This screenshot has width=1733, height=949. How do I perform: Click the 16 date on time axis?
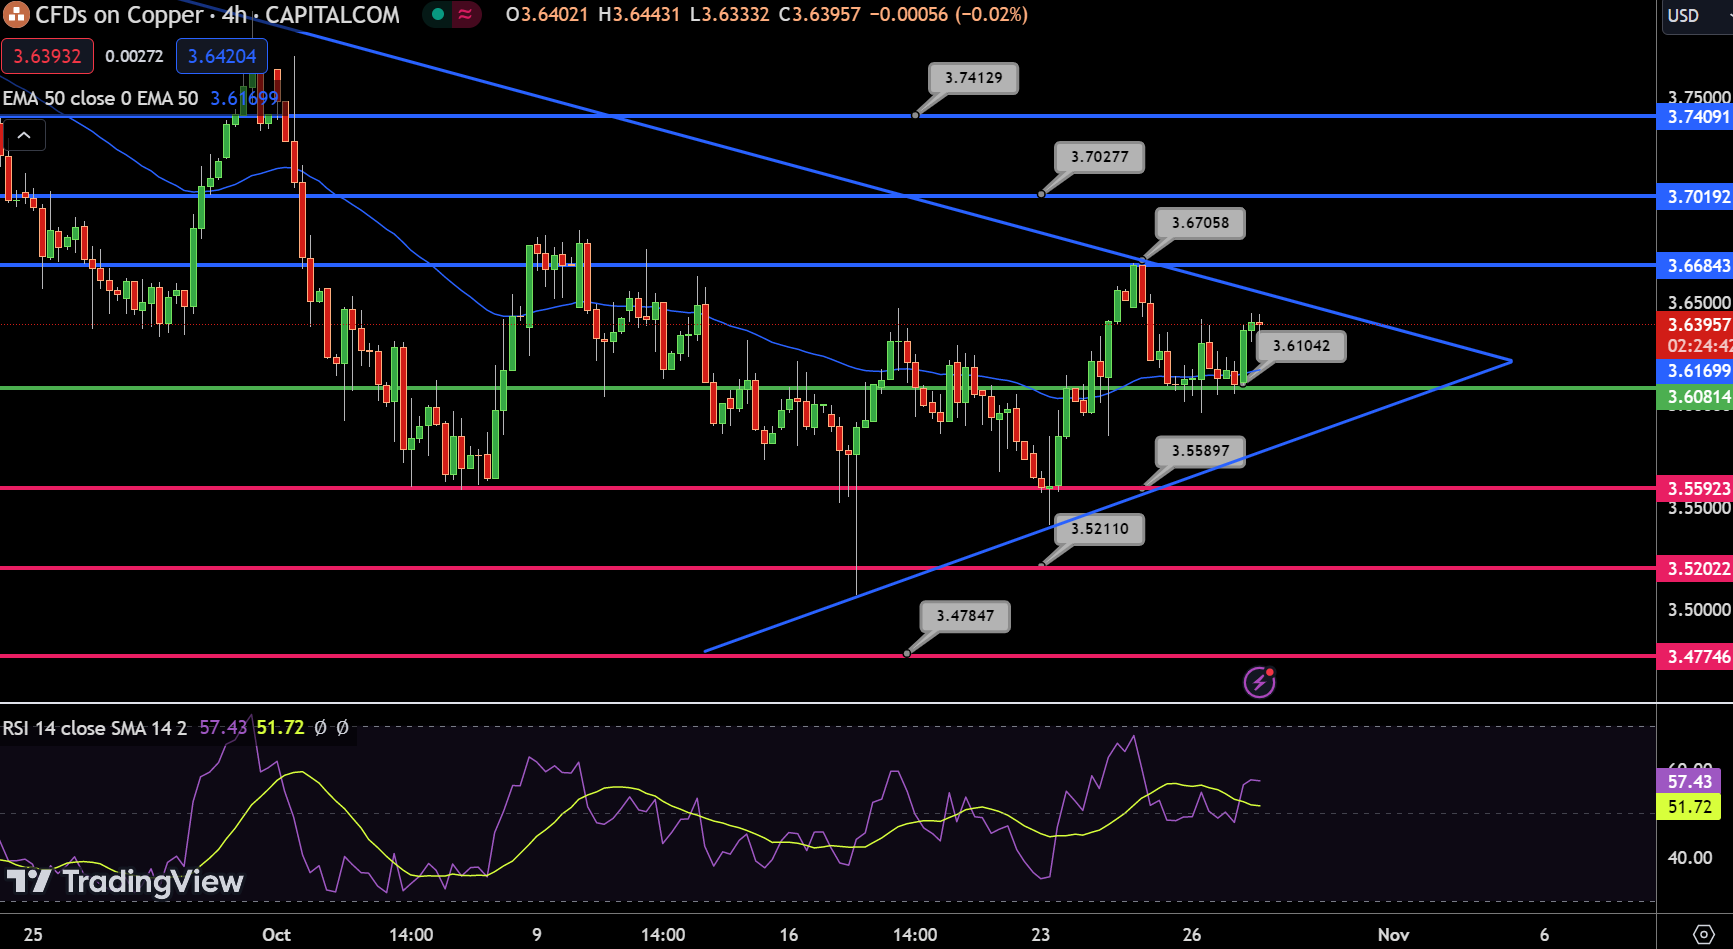click(x=789, y=935)
